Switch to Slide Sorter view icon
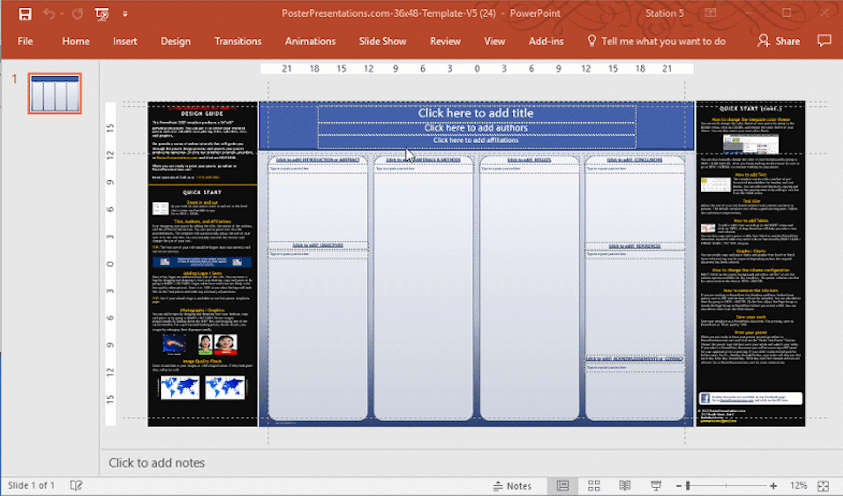Screen dimensions: 843x496 click(x=594, y=486)
